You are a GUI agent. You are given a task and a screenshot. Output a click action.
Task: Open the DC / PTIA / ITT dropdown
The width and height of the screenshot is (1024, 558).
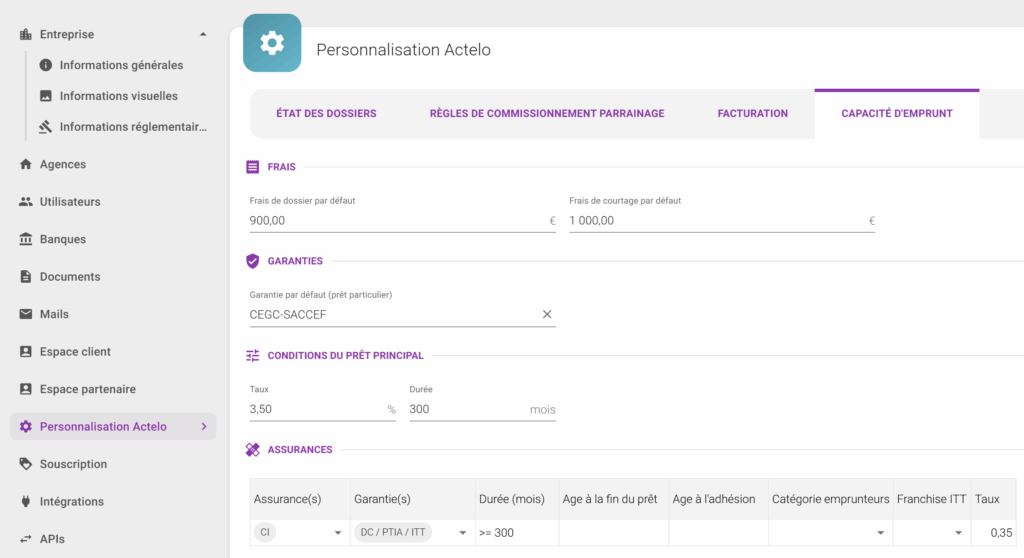[462, 533]
